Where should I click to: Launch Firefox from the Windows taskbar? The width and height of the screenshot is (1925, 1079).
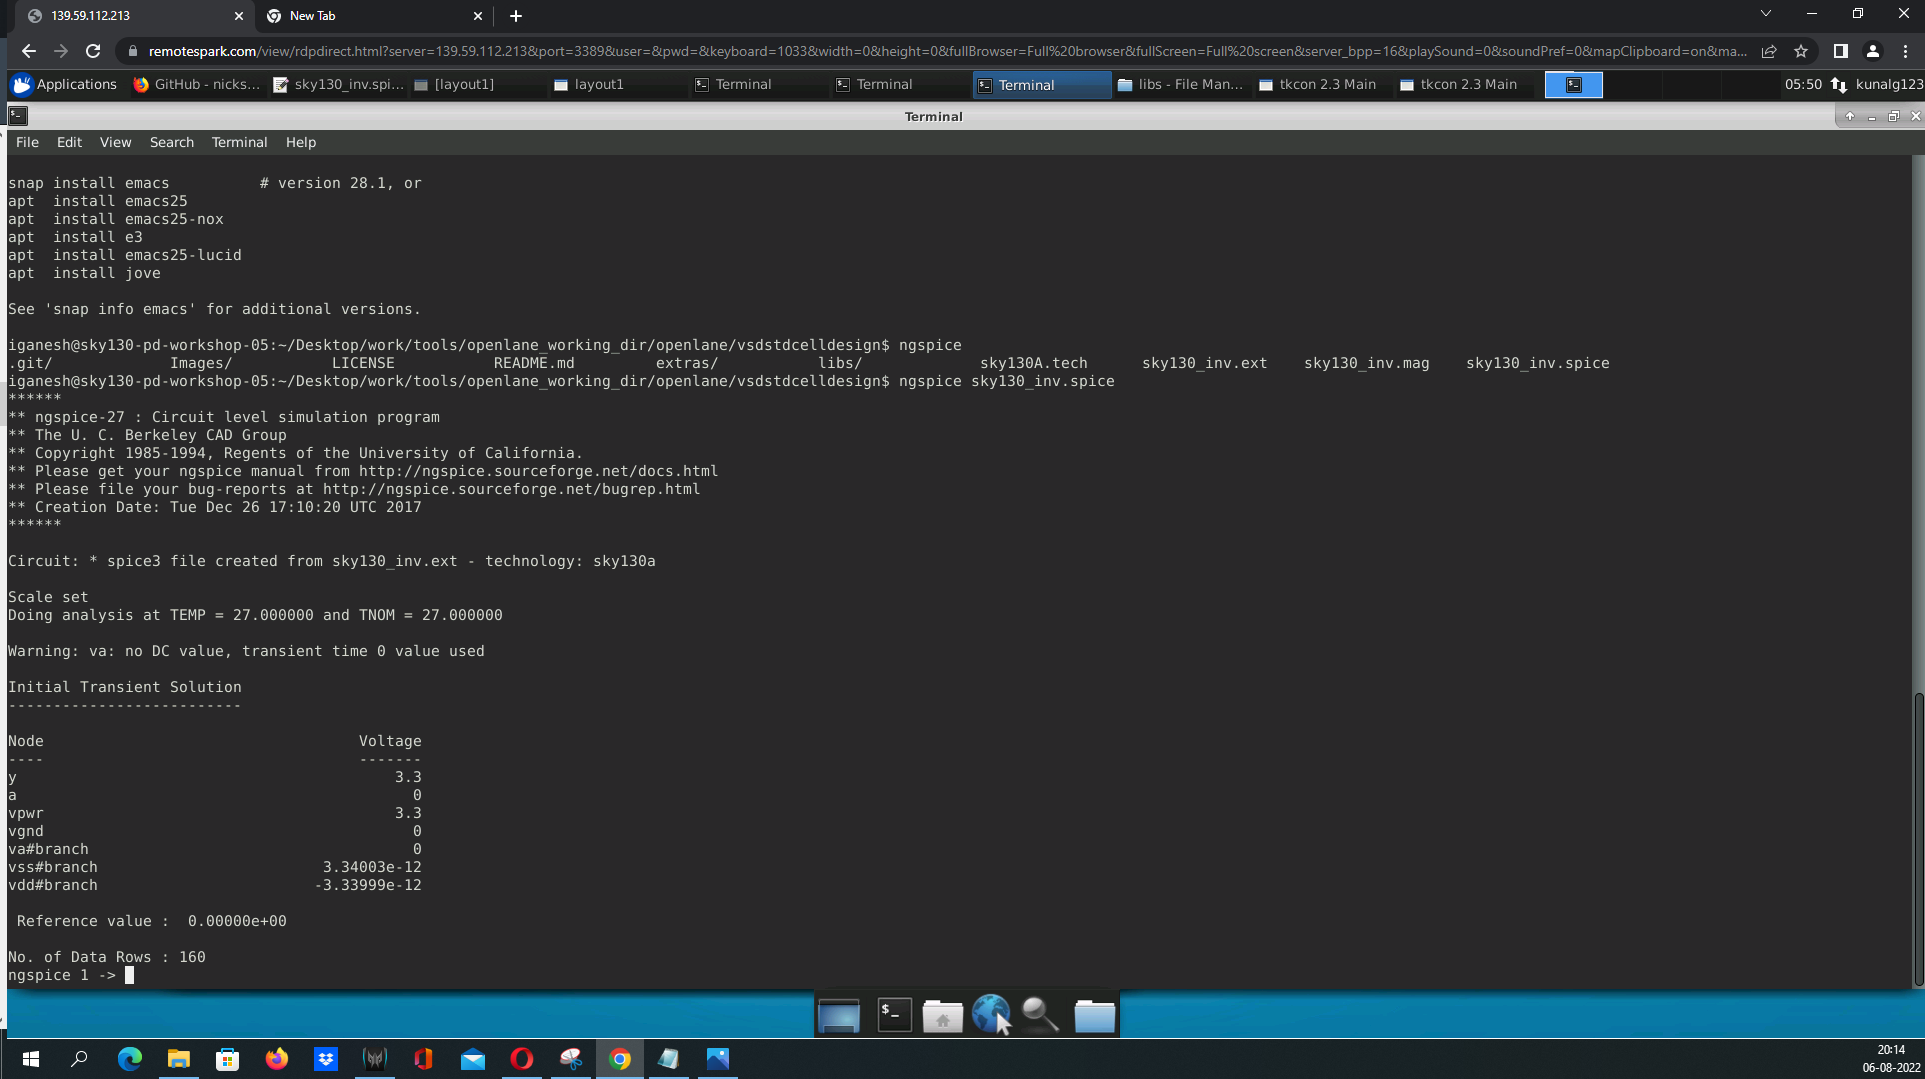pos(277,1059)
